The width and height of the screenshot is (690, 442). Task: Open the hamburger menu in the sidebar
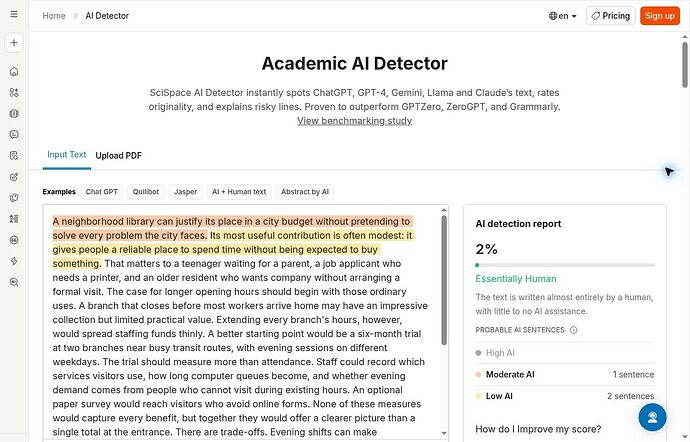[14, 14]
